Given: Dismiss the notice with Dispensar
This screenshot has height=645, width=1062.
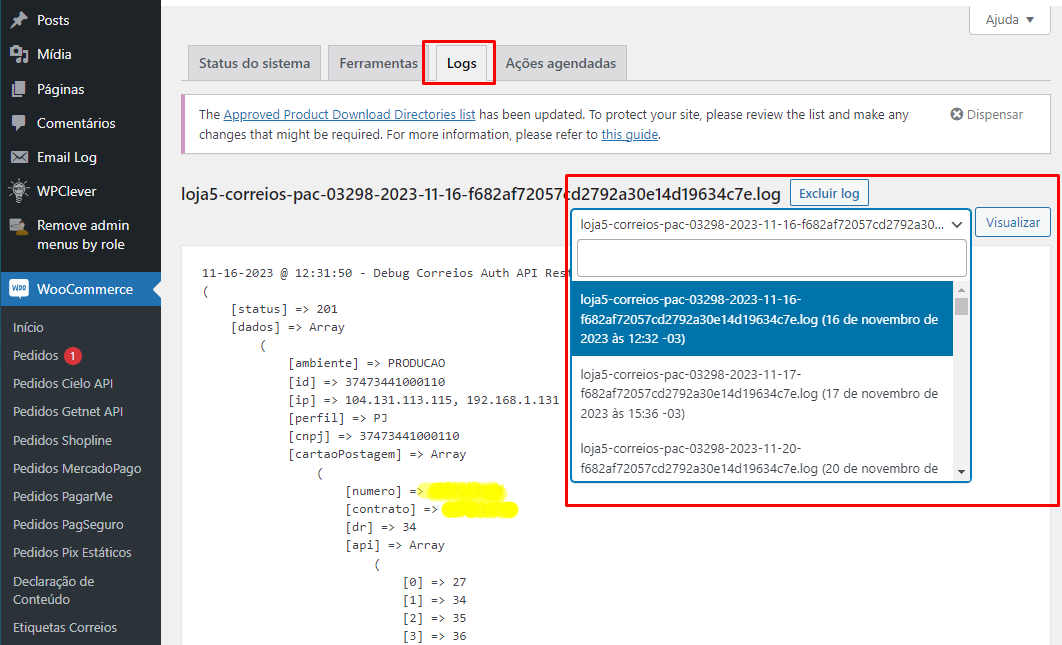Looking at the screenshot, I should coord(987,115).
